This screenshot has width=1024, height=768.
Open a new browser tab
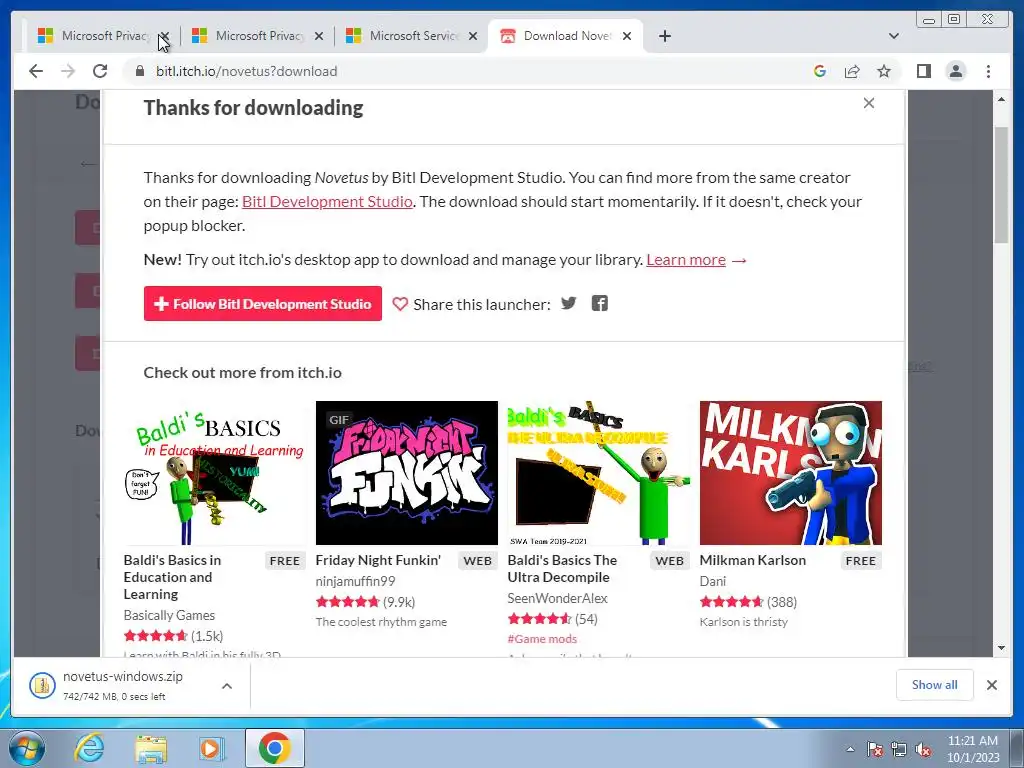(665, 36)
